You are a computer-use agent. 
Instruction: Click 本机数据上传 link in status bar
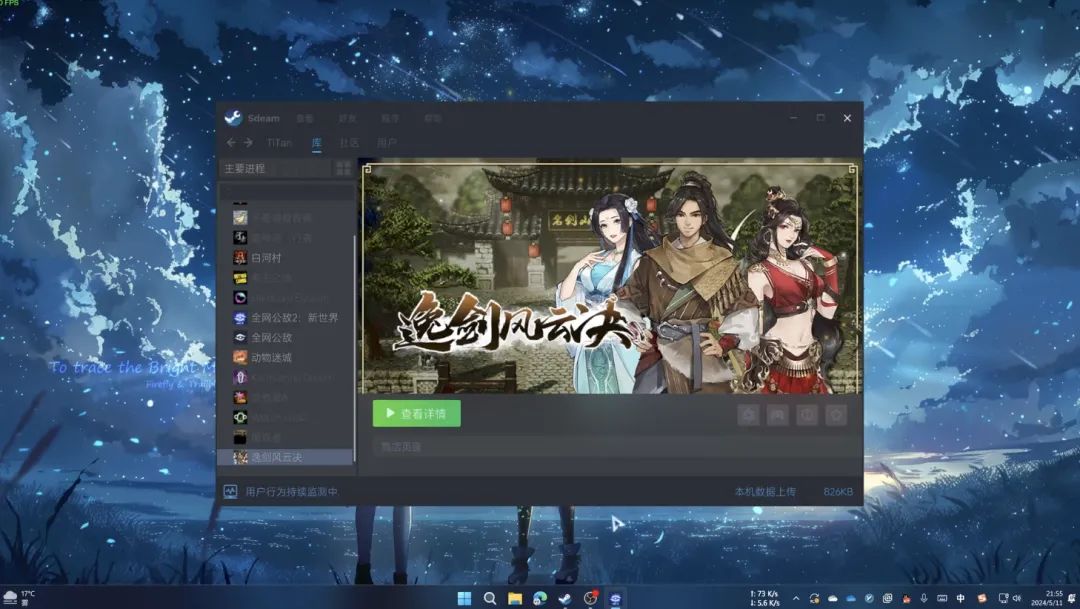tap(765, 491)
